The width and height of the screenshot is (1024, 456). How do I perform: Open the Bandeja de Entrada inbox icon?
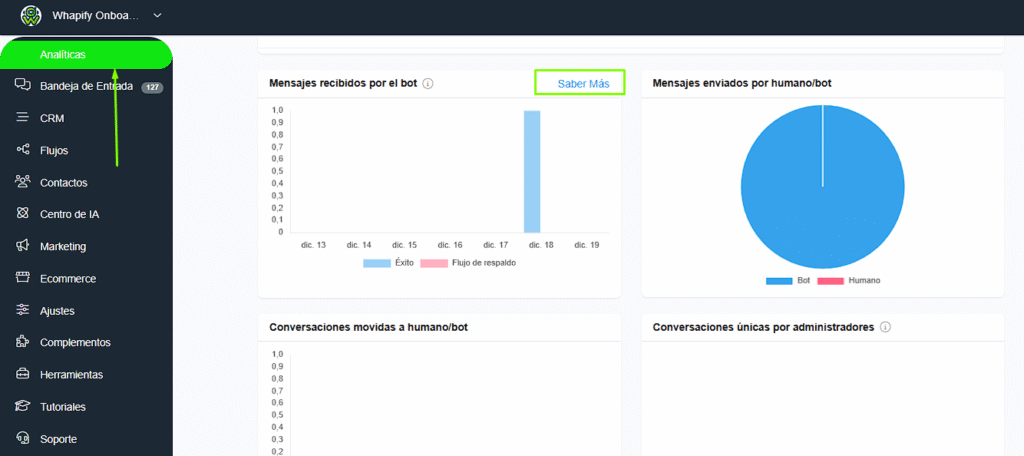pyautogui.click(x=22, y=86)
